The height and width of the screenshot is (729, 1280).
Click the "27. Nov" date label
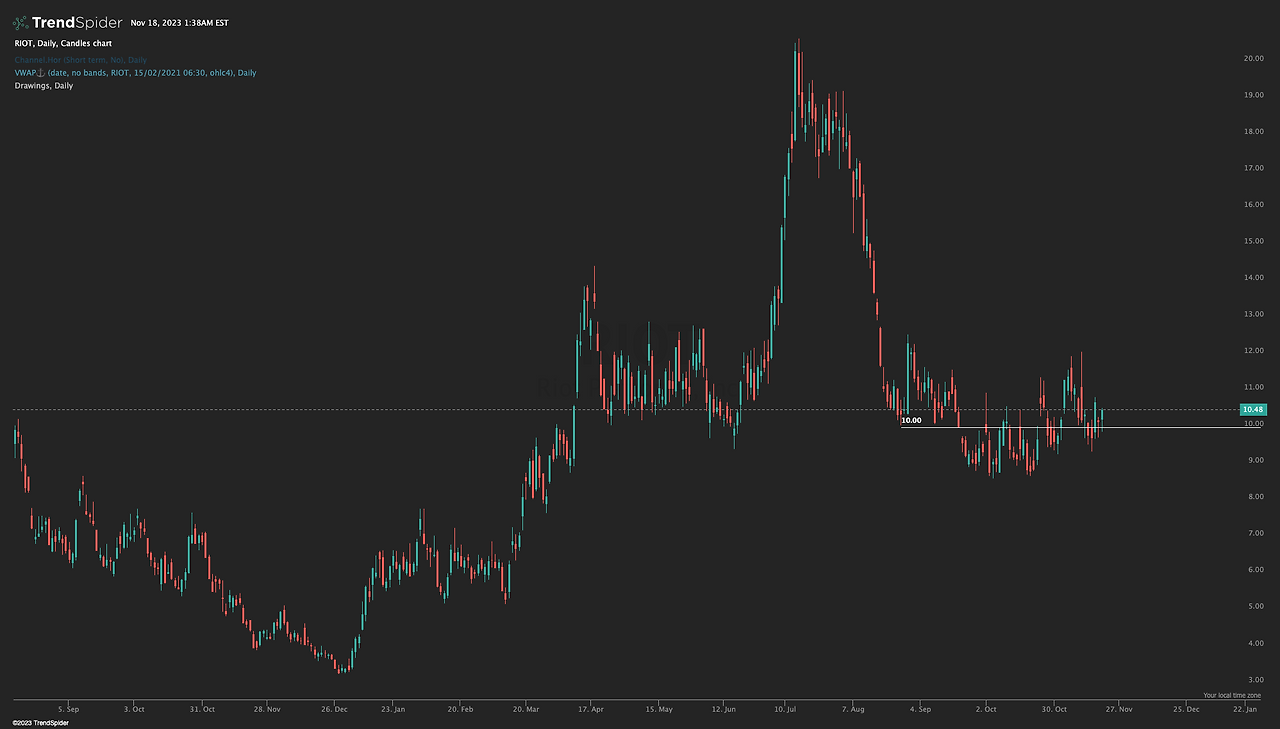[x=1118, y=709]
